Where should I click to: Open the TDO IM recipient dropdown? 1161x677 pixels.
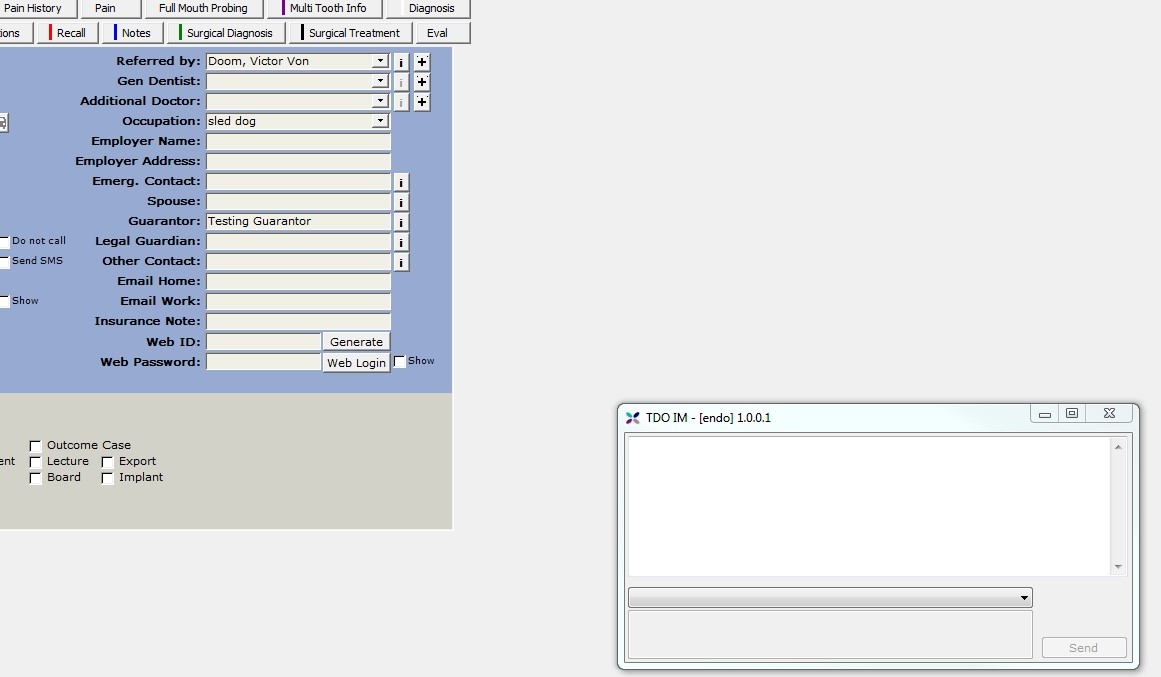(1024, 598)
